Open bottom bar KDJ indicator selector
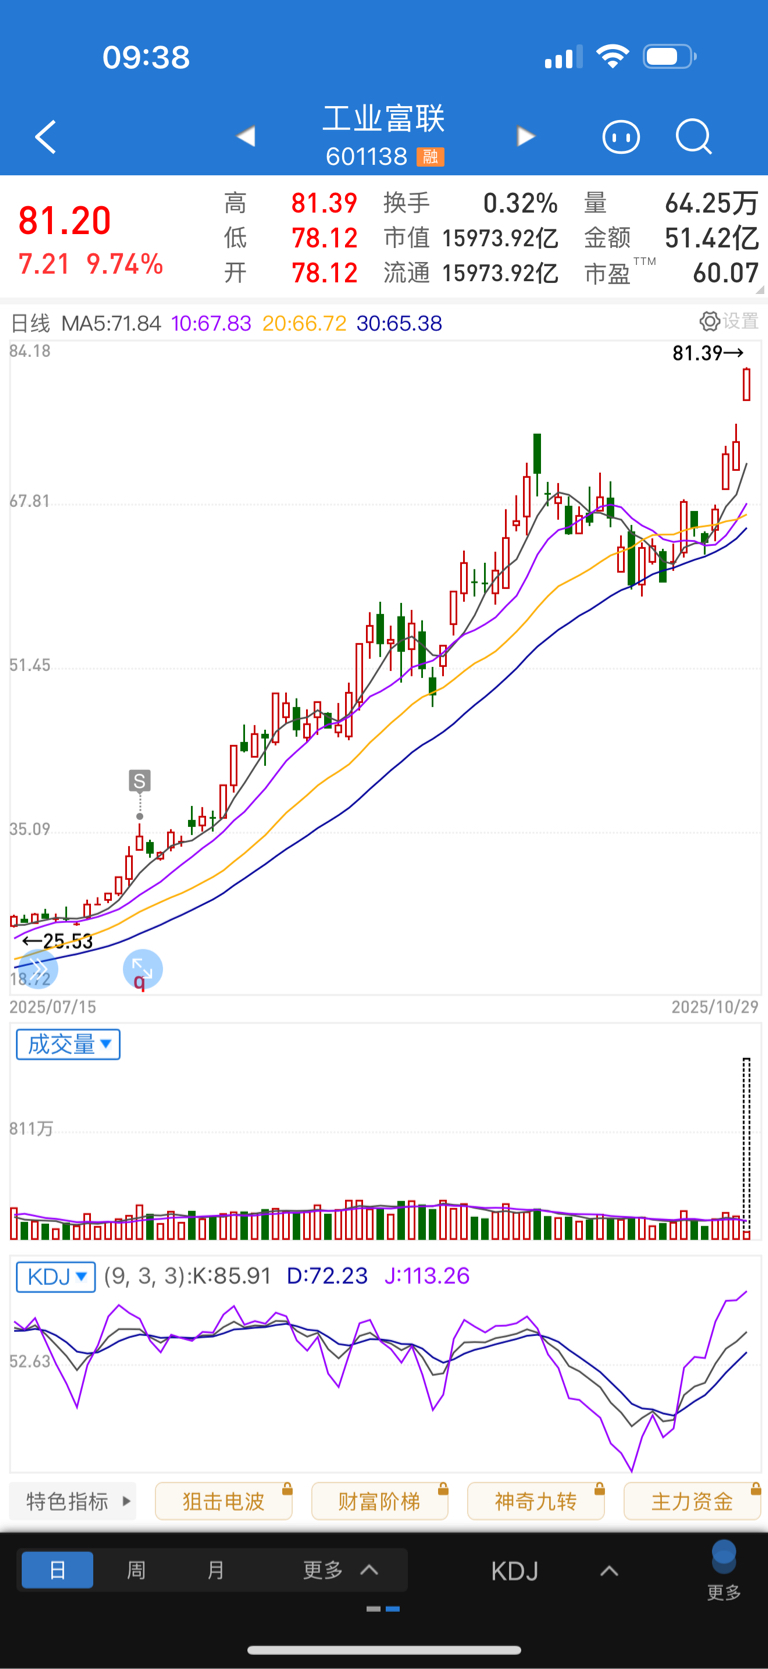 555,1571
